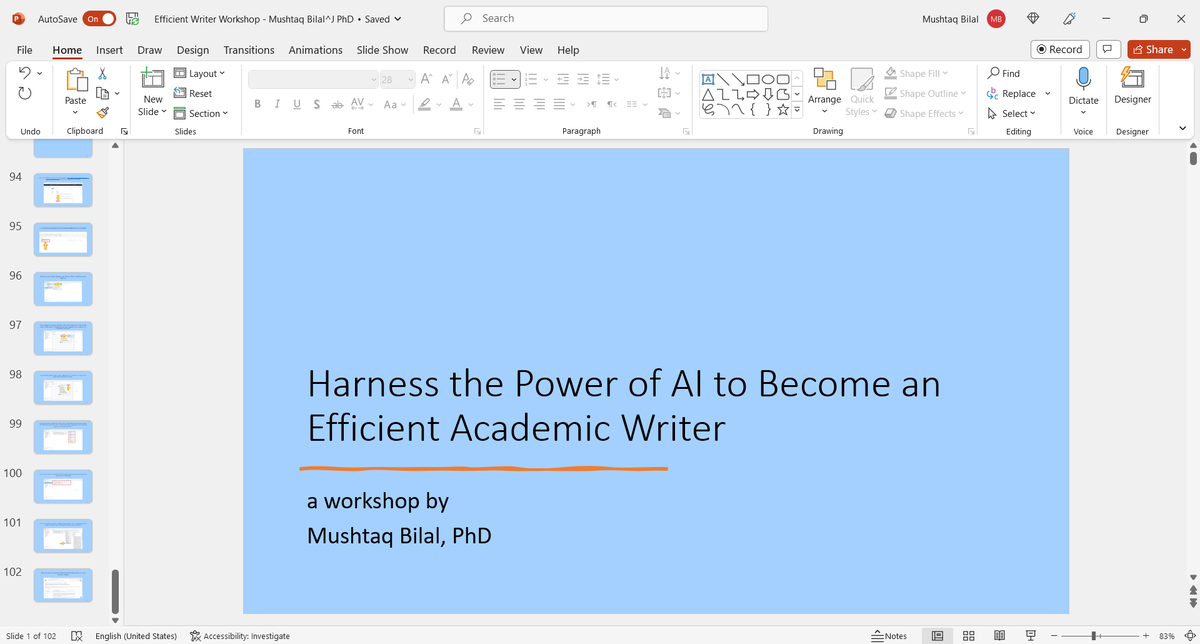Toggle Normal view button in status bar
The width and height of the screenshot is (1200, 644).
[937, 636]
